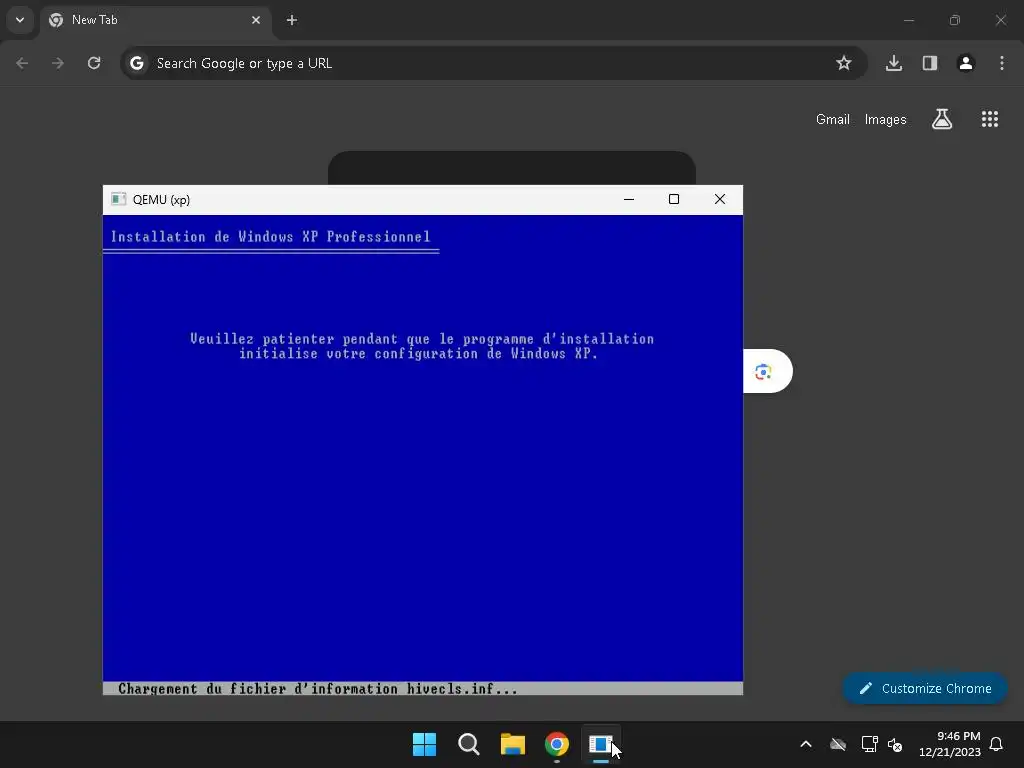Viewport: 1024px width, 768px height.
Task: Bookmark this tab with the star icon
Action: [x=844, y=63]
